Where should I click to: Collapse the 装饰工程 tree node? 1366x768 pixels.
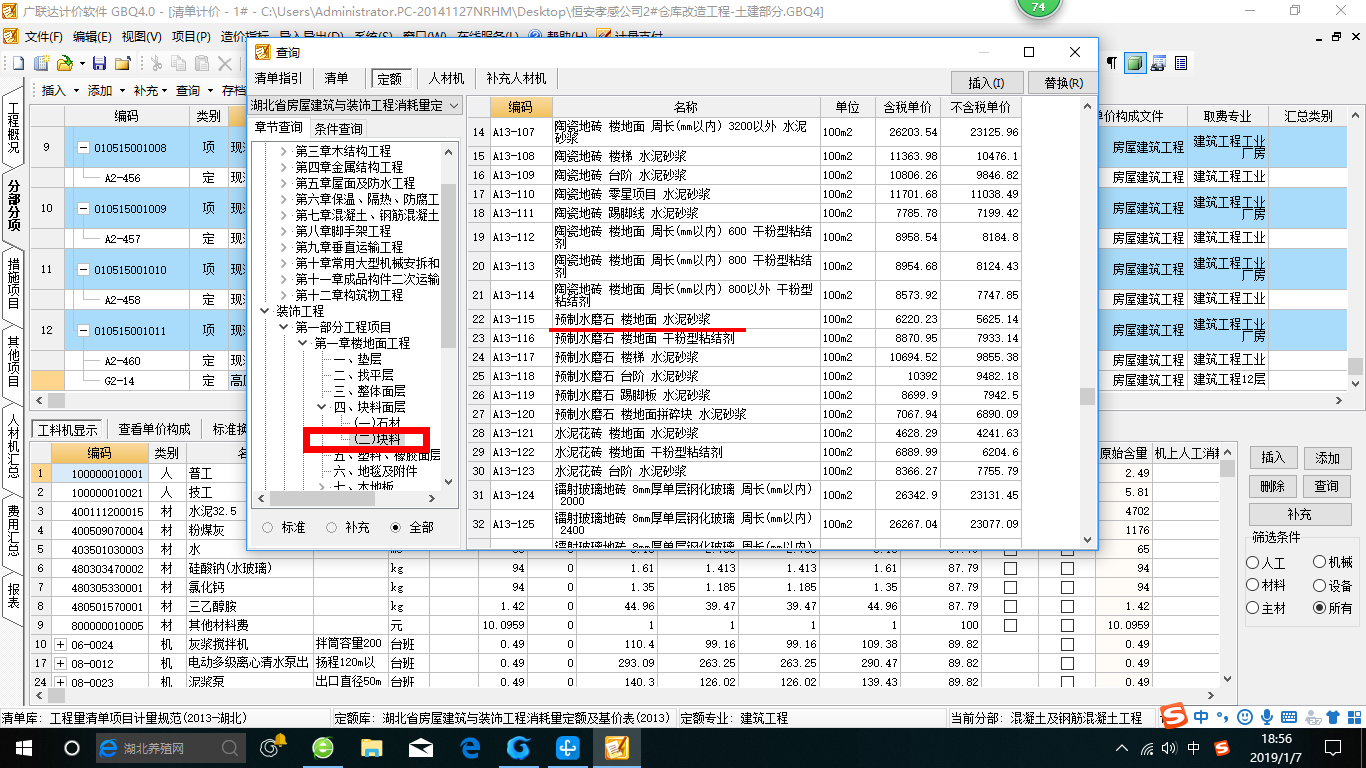(265, 311)
